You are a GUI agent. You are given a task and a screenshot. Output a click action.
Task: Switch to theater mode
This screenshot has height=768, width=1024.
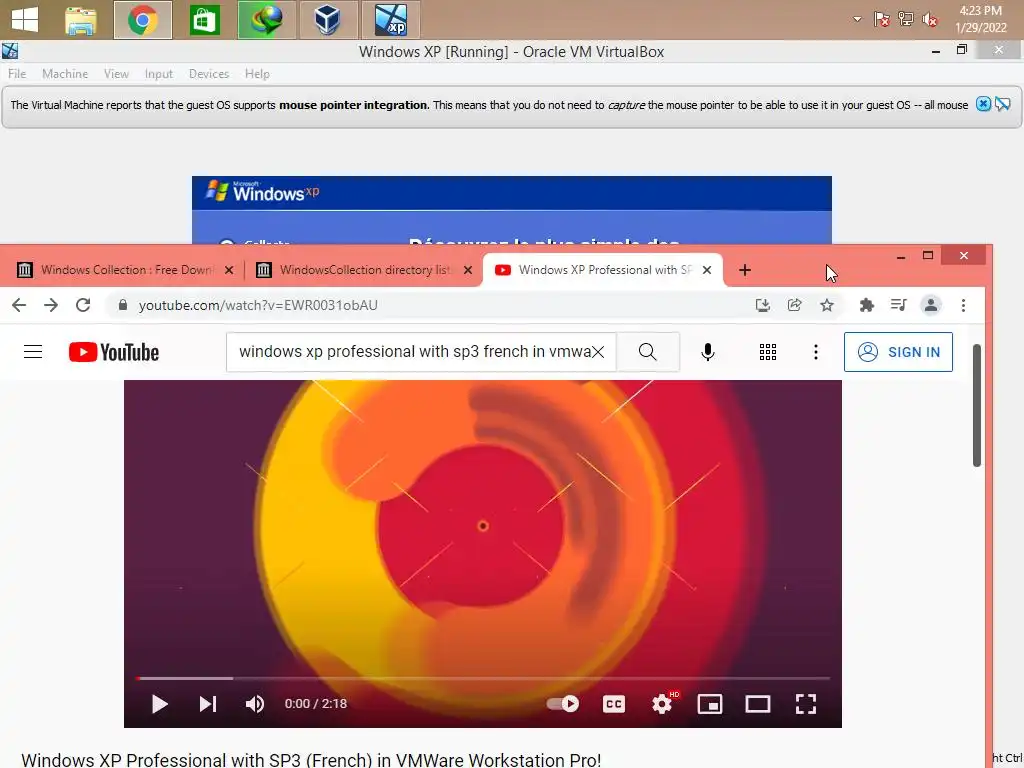(758, 704)
